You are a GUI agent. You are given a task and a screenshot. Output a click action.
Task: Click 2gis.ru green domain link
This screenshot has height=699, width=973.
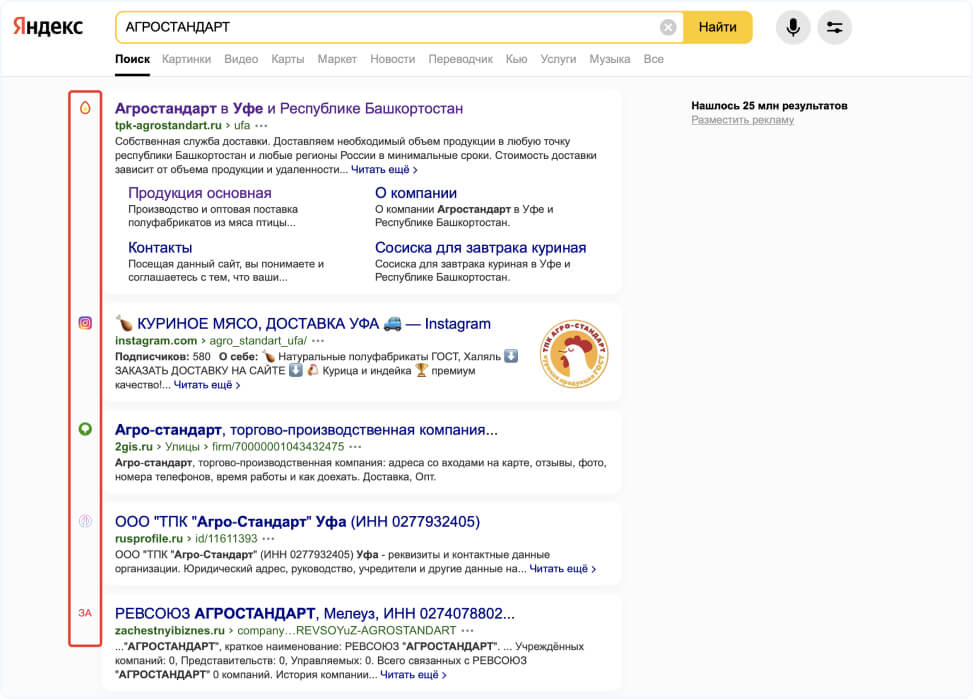tap(133, 447)
